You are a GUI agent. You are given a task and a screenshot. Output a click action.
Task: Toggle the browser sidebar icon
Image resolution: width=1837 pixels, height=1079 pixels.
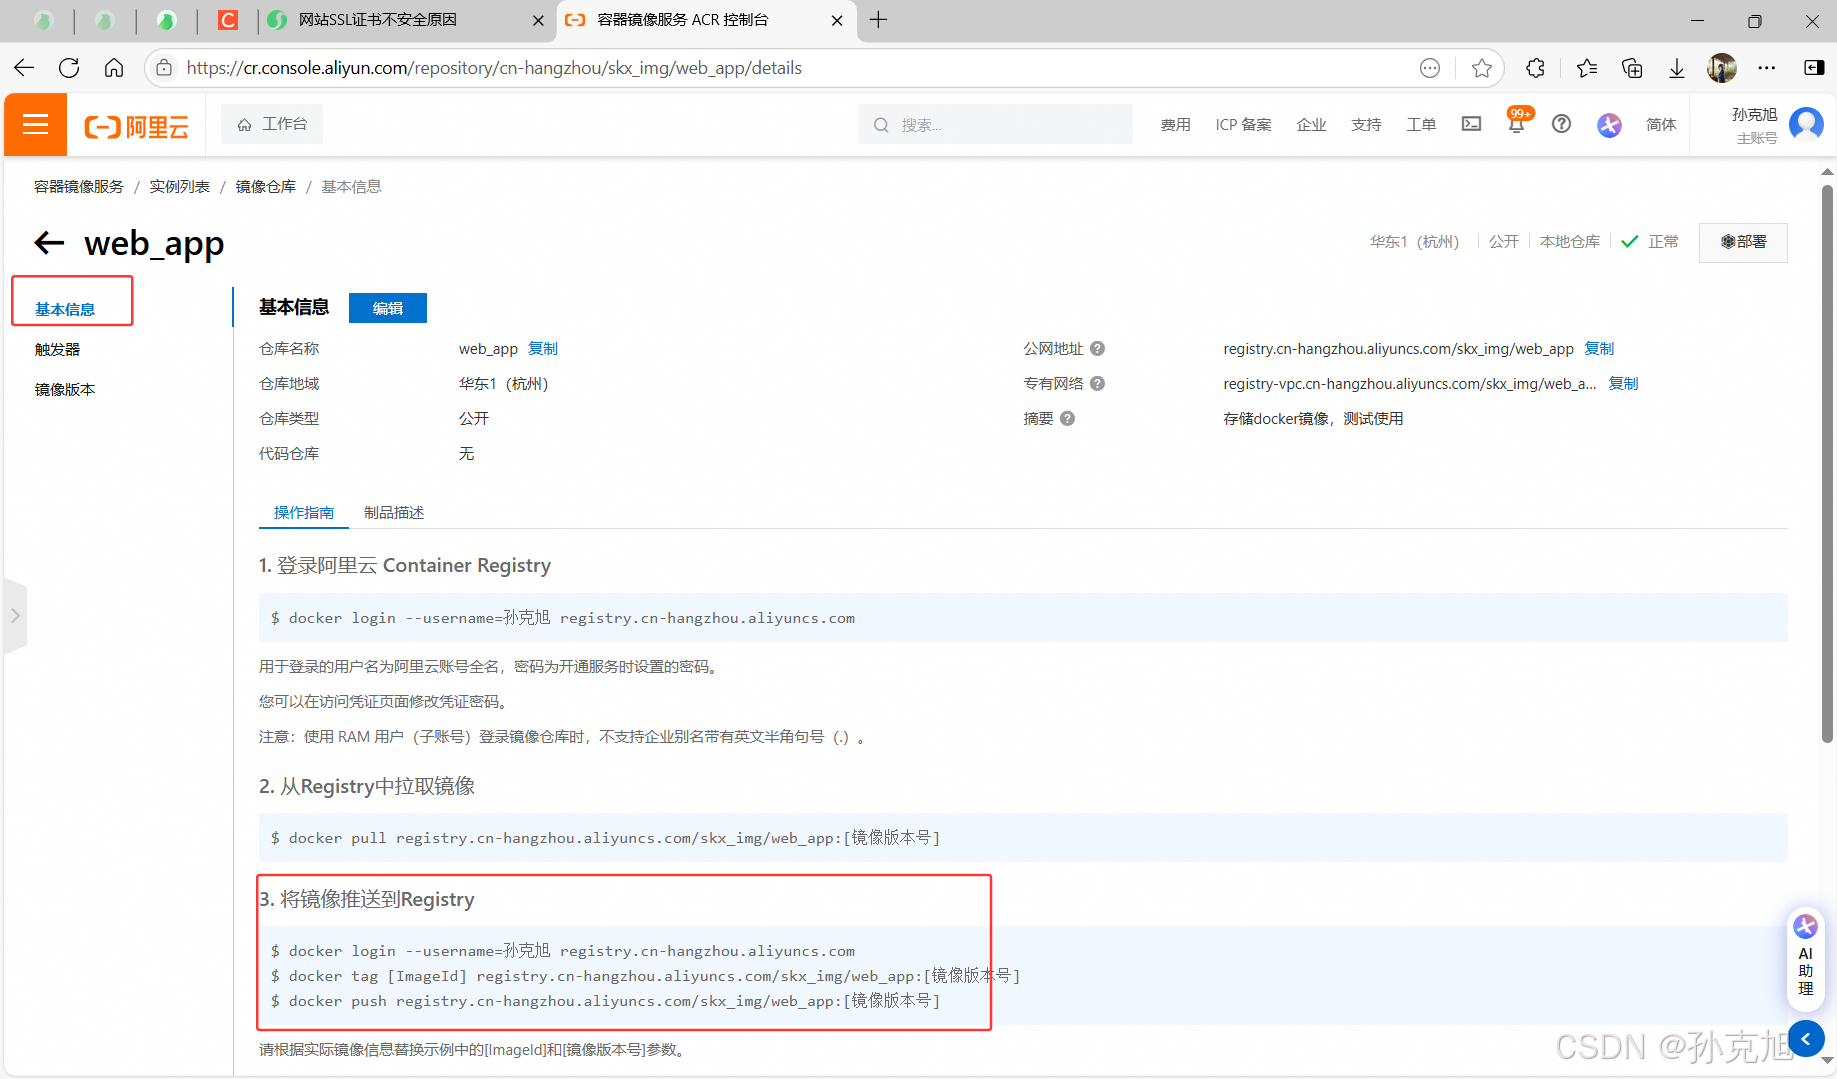pos(1814,68)
